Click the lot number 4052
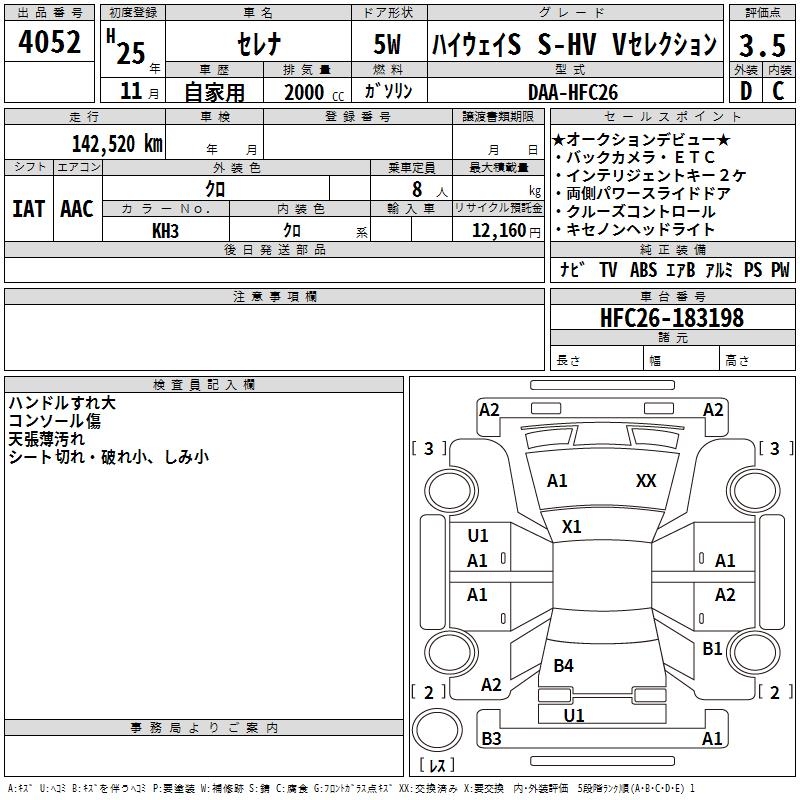Screen dimensions: 800x800 (50, 42)
